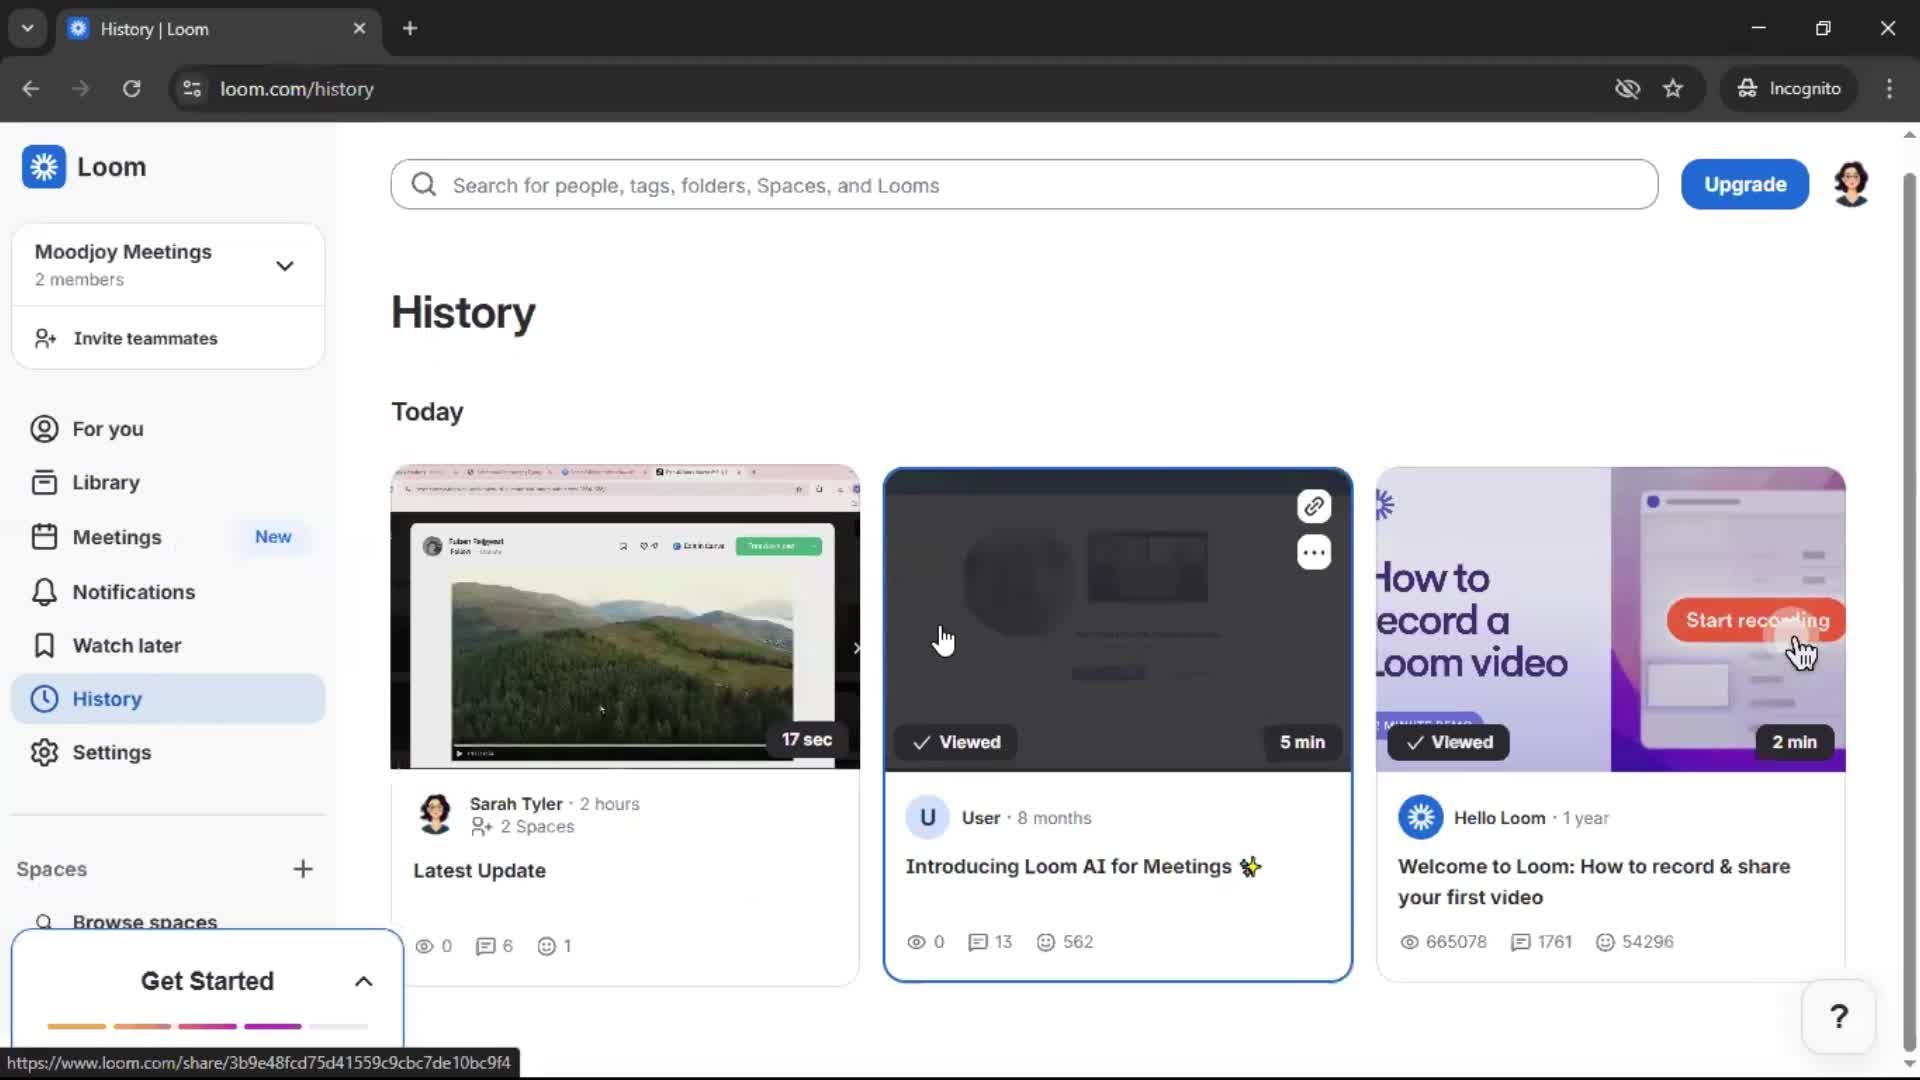Open Notifications from the sidebar
1920x1080 pixels.
133,591
